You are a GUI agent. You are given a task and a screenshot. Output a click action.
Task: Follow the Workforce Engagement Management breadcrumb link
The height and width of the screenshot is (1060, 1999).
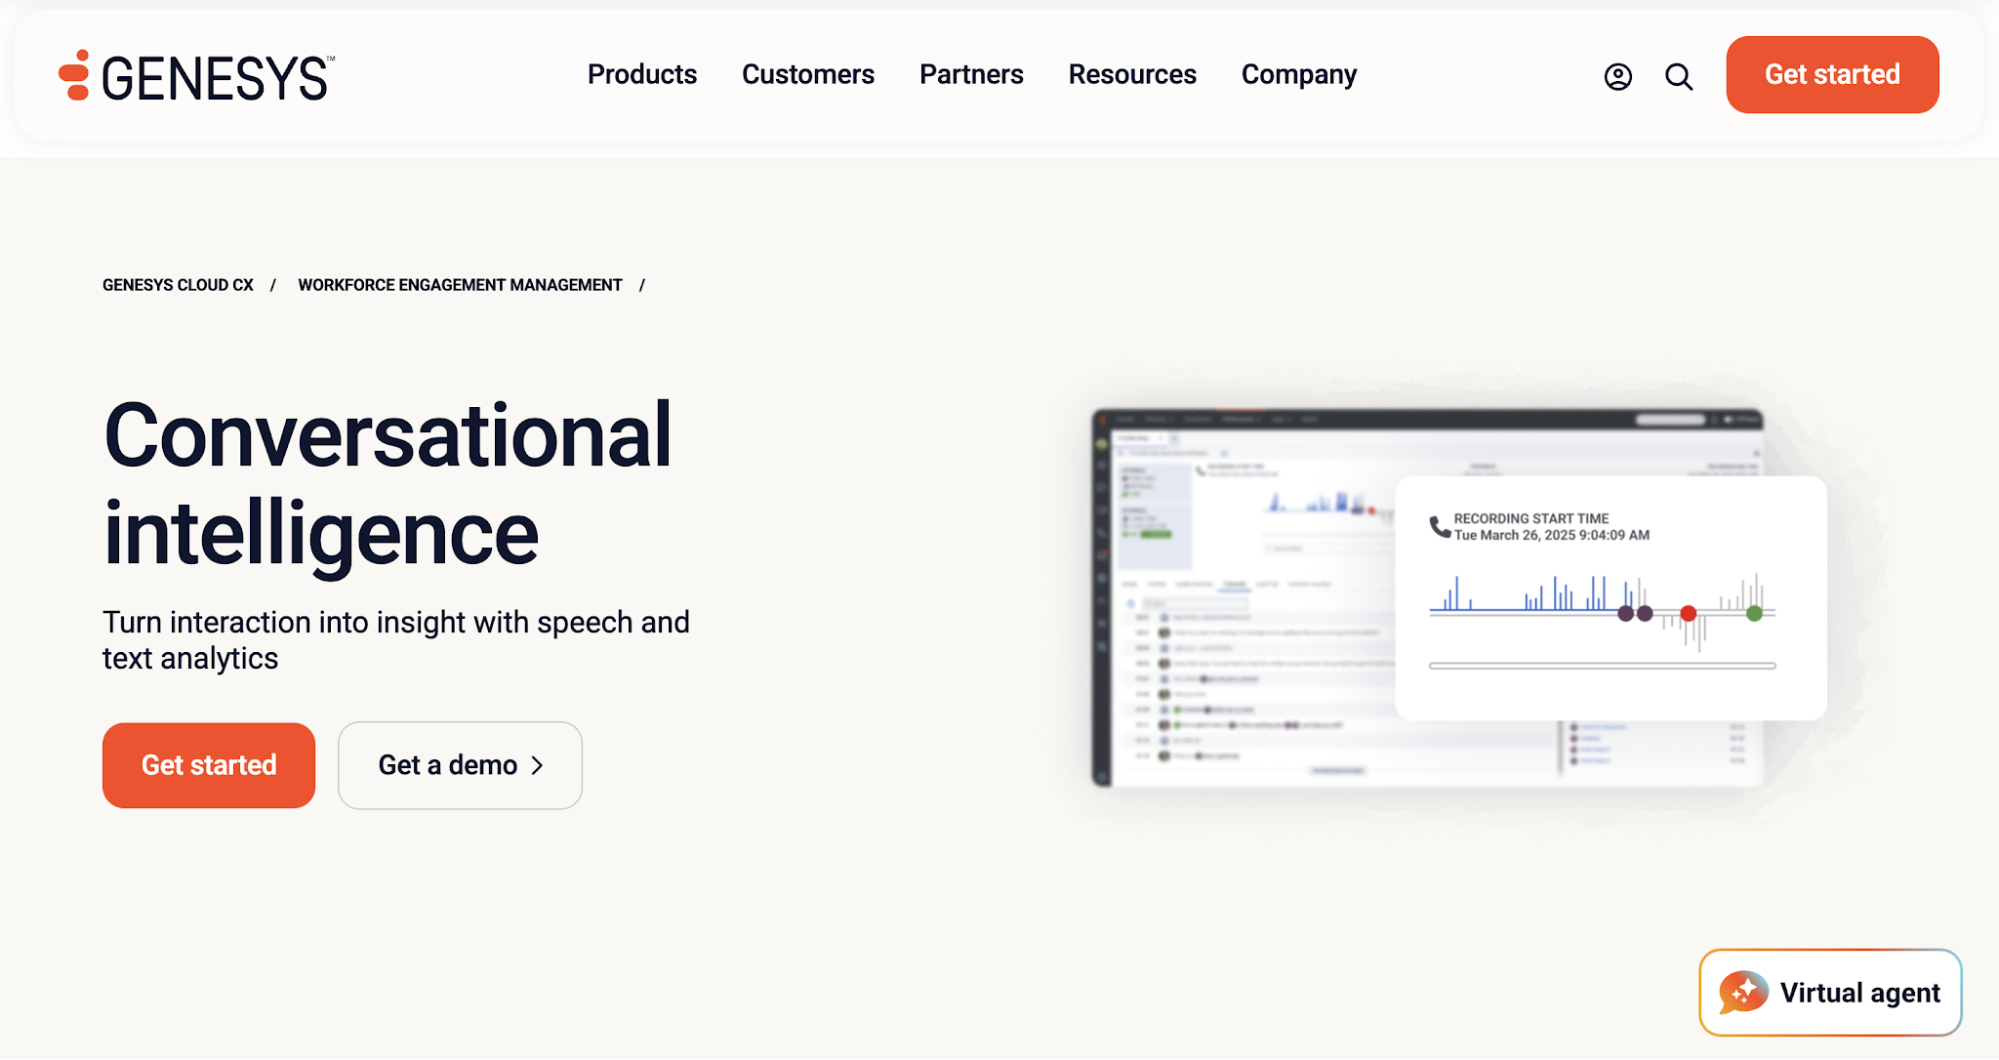(x=460, y=285)
